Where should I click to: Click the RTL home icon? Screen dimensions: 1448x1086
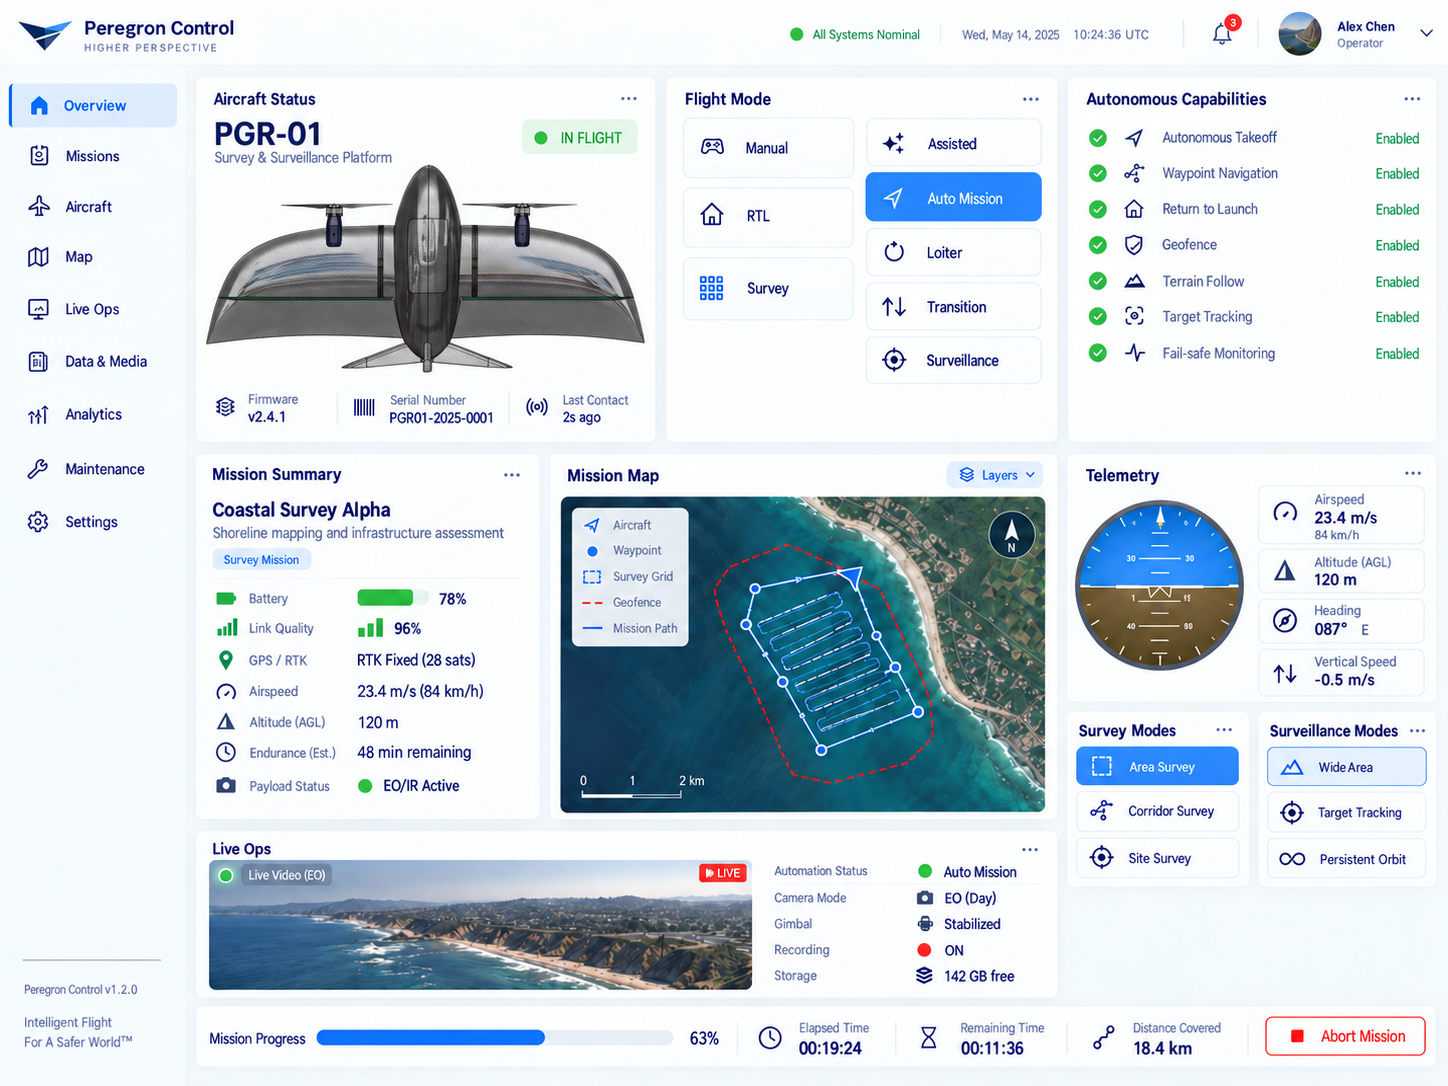pyautogui.click(x=712, y=215)
